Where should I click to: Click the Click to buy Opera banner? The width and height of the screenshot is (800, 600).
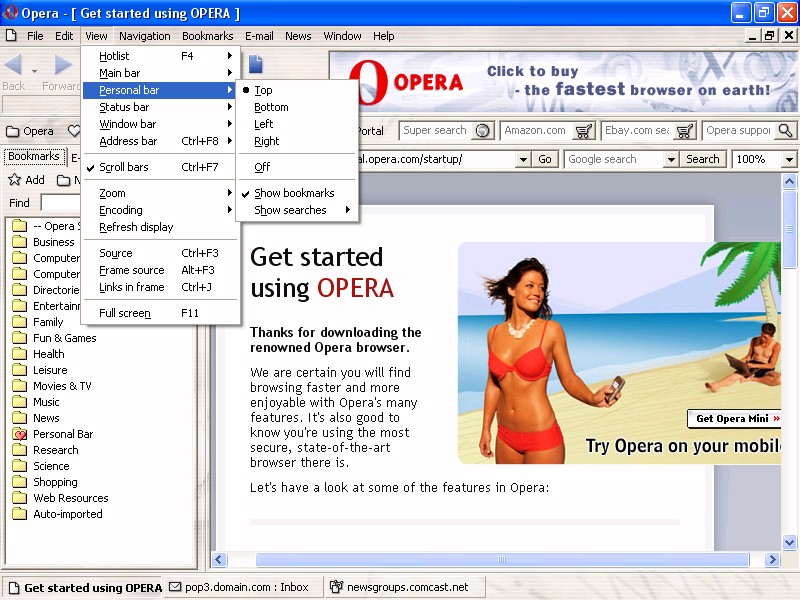(564, 82)
